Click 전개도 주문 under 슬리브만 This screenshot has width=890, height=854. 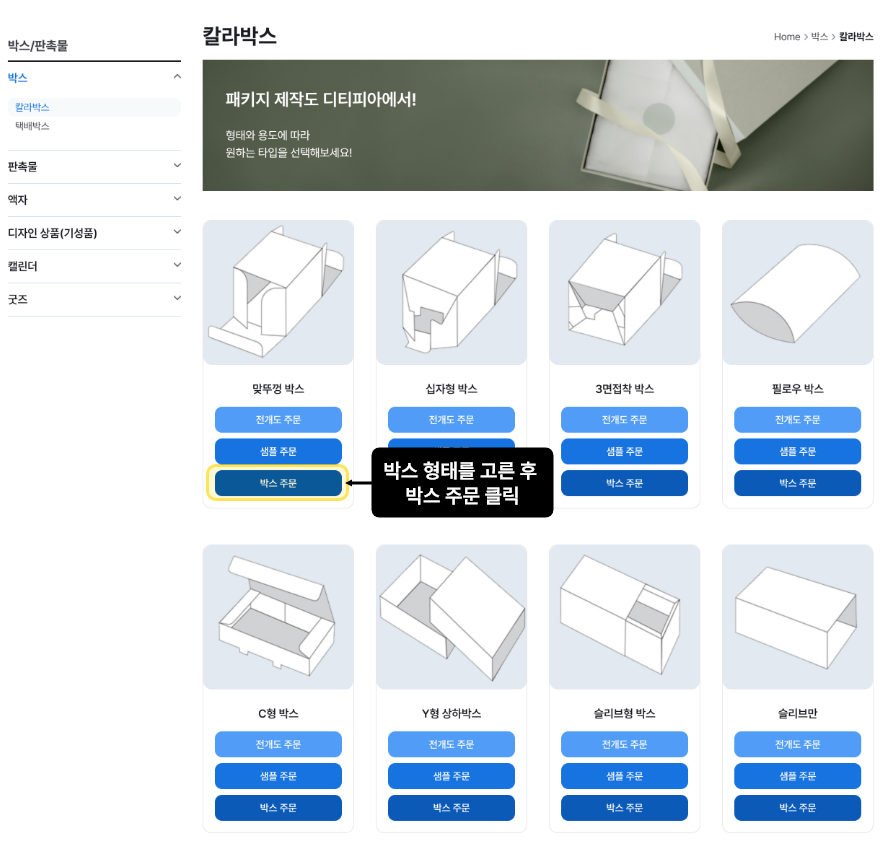797,744
